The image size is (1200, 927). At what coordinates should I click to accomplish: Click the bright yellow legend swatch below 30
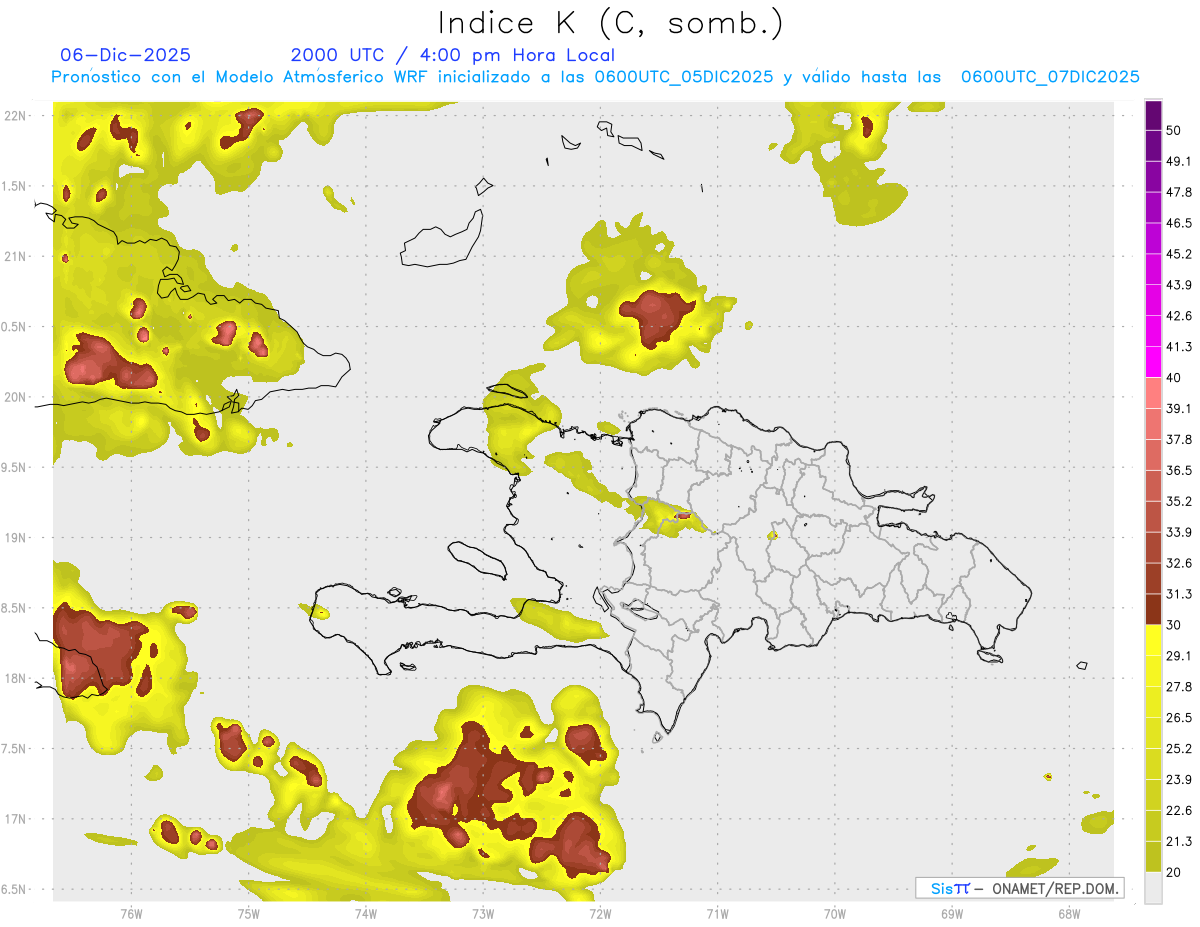click(x=1154, y=641)
